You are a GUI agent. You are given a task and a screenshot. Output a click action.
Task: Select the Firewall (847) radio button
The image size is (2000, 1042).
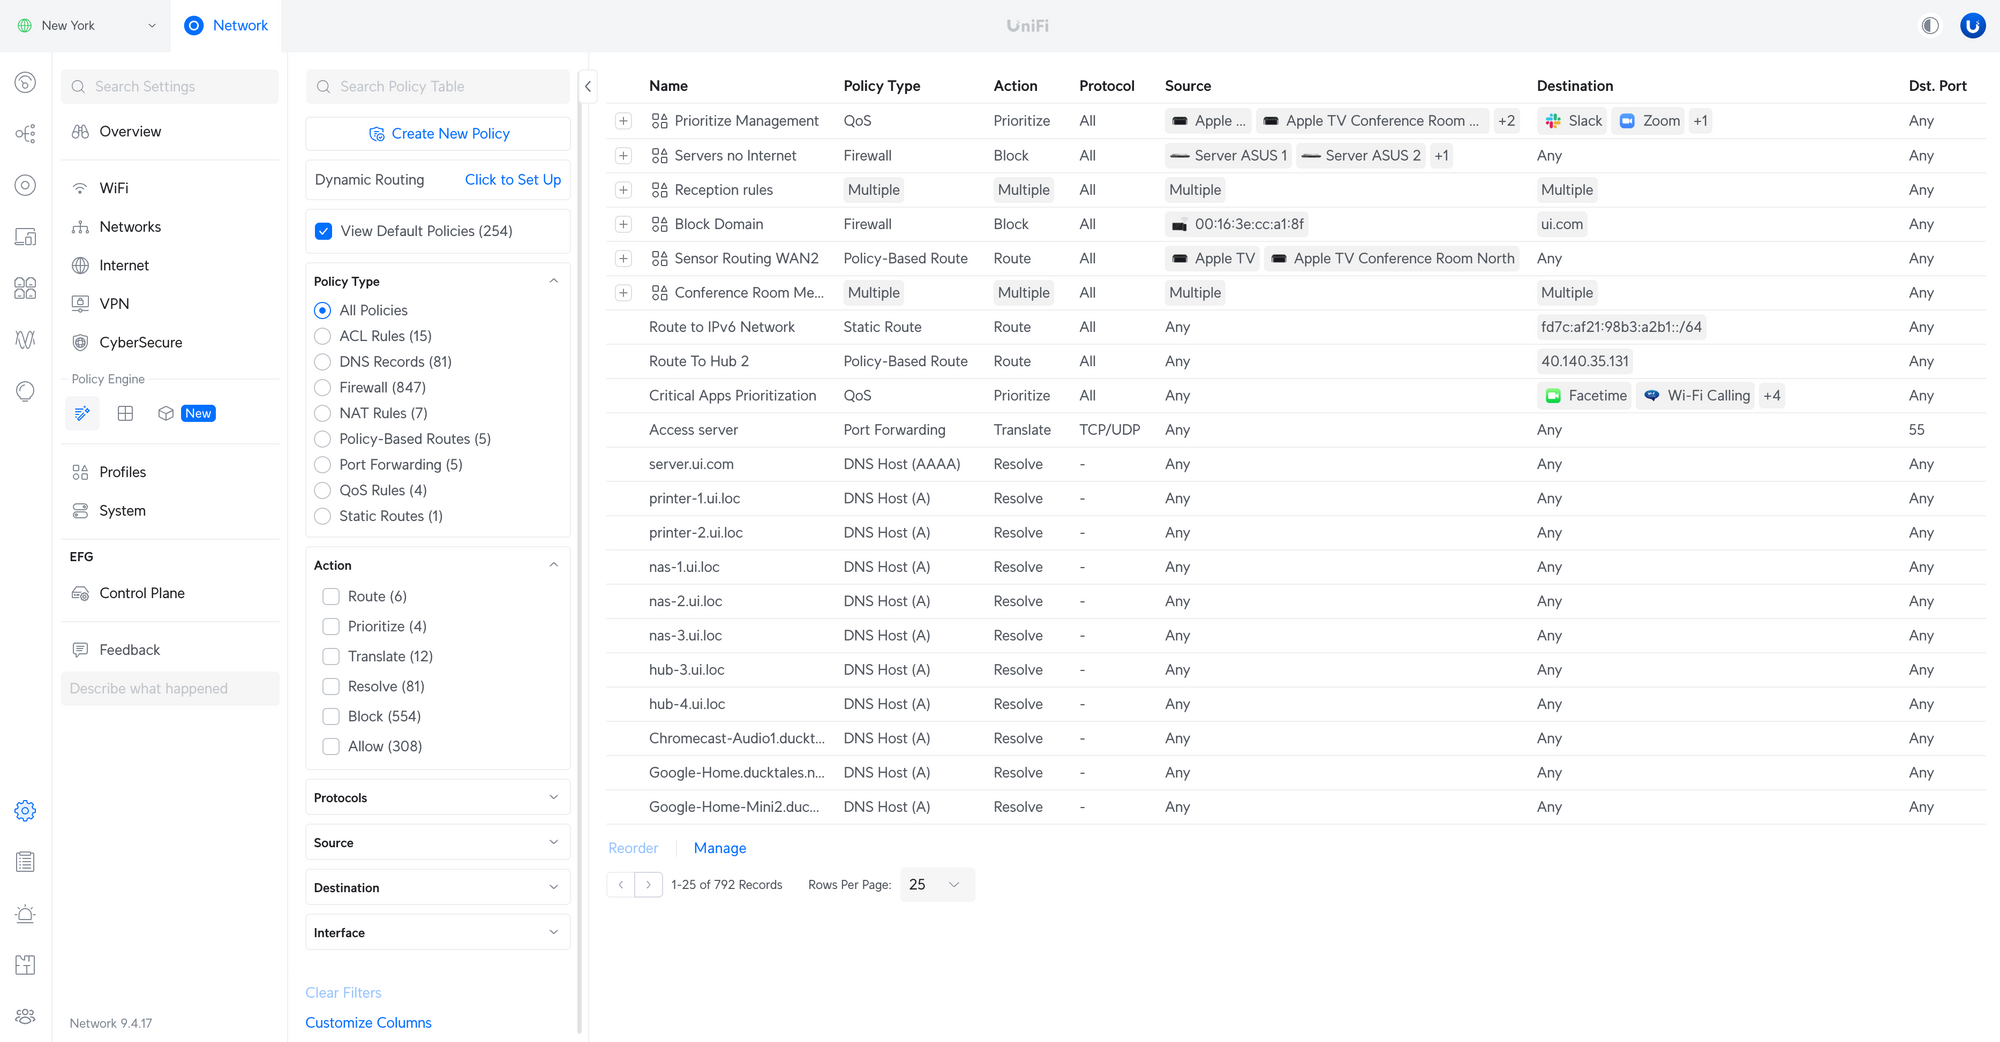pos(322,388)
